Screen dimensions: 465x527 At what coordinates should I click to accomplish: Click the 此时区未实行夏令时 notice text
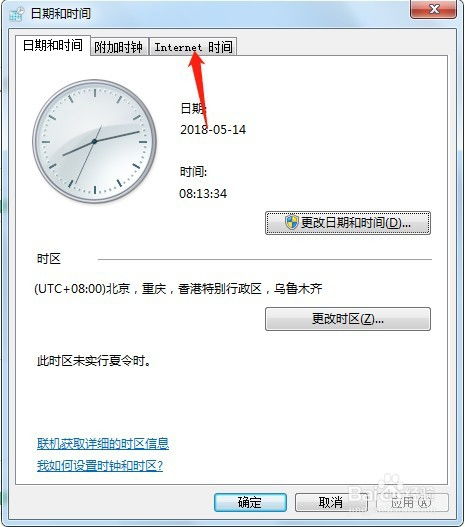coord(94,361)
